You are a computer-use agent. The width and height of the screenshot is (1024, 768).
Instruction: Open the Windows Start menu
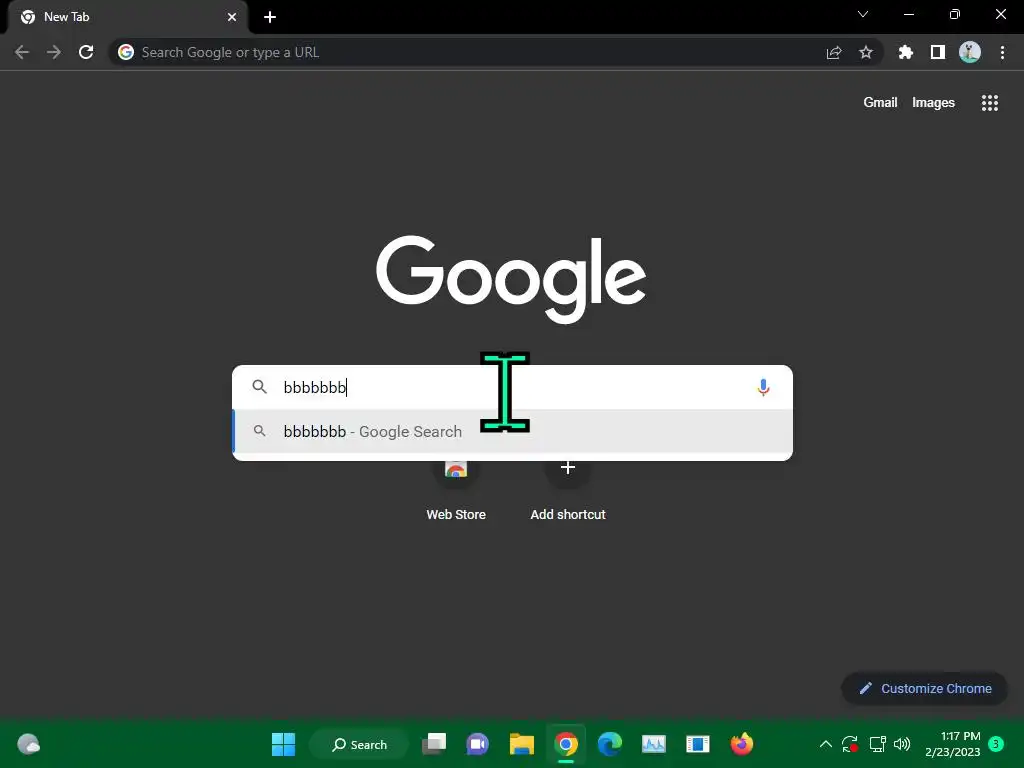coord(283,744)
